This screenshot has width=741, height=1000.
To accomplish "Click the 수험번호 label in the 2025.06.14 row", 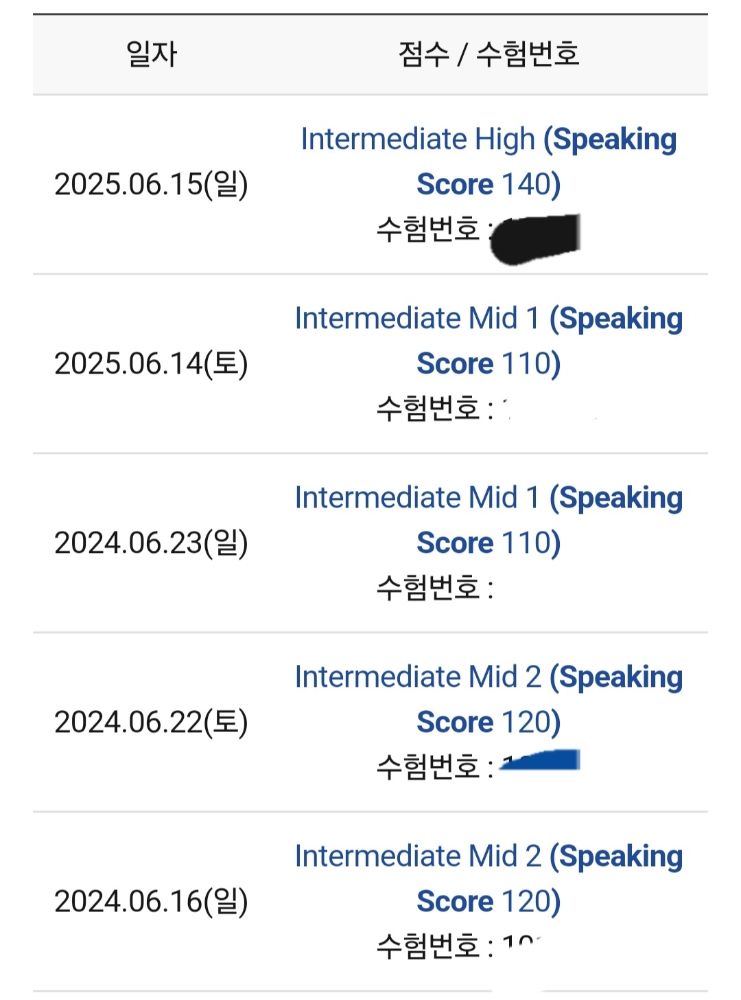I will tap(430, 409).
